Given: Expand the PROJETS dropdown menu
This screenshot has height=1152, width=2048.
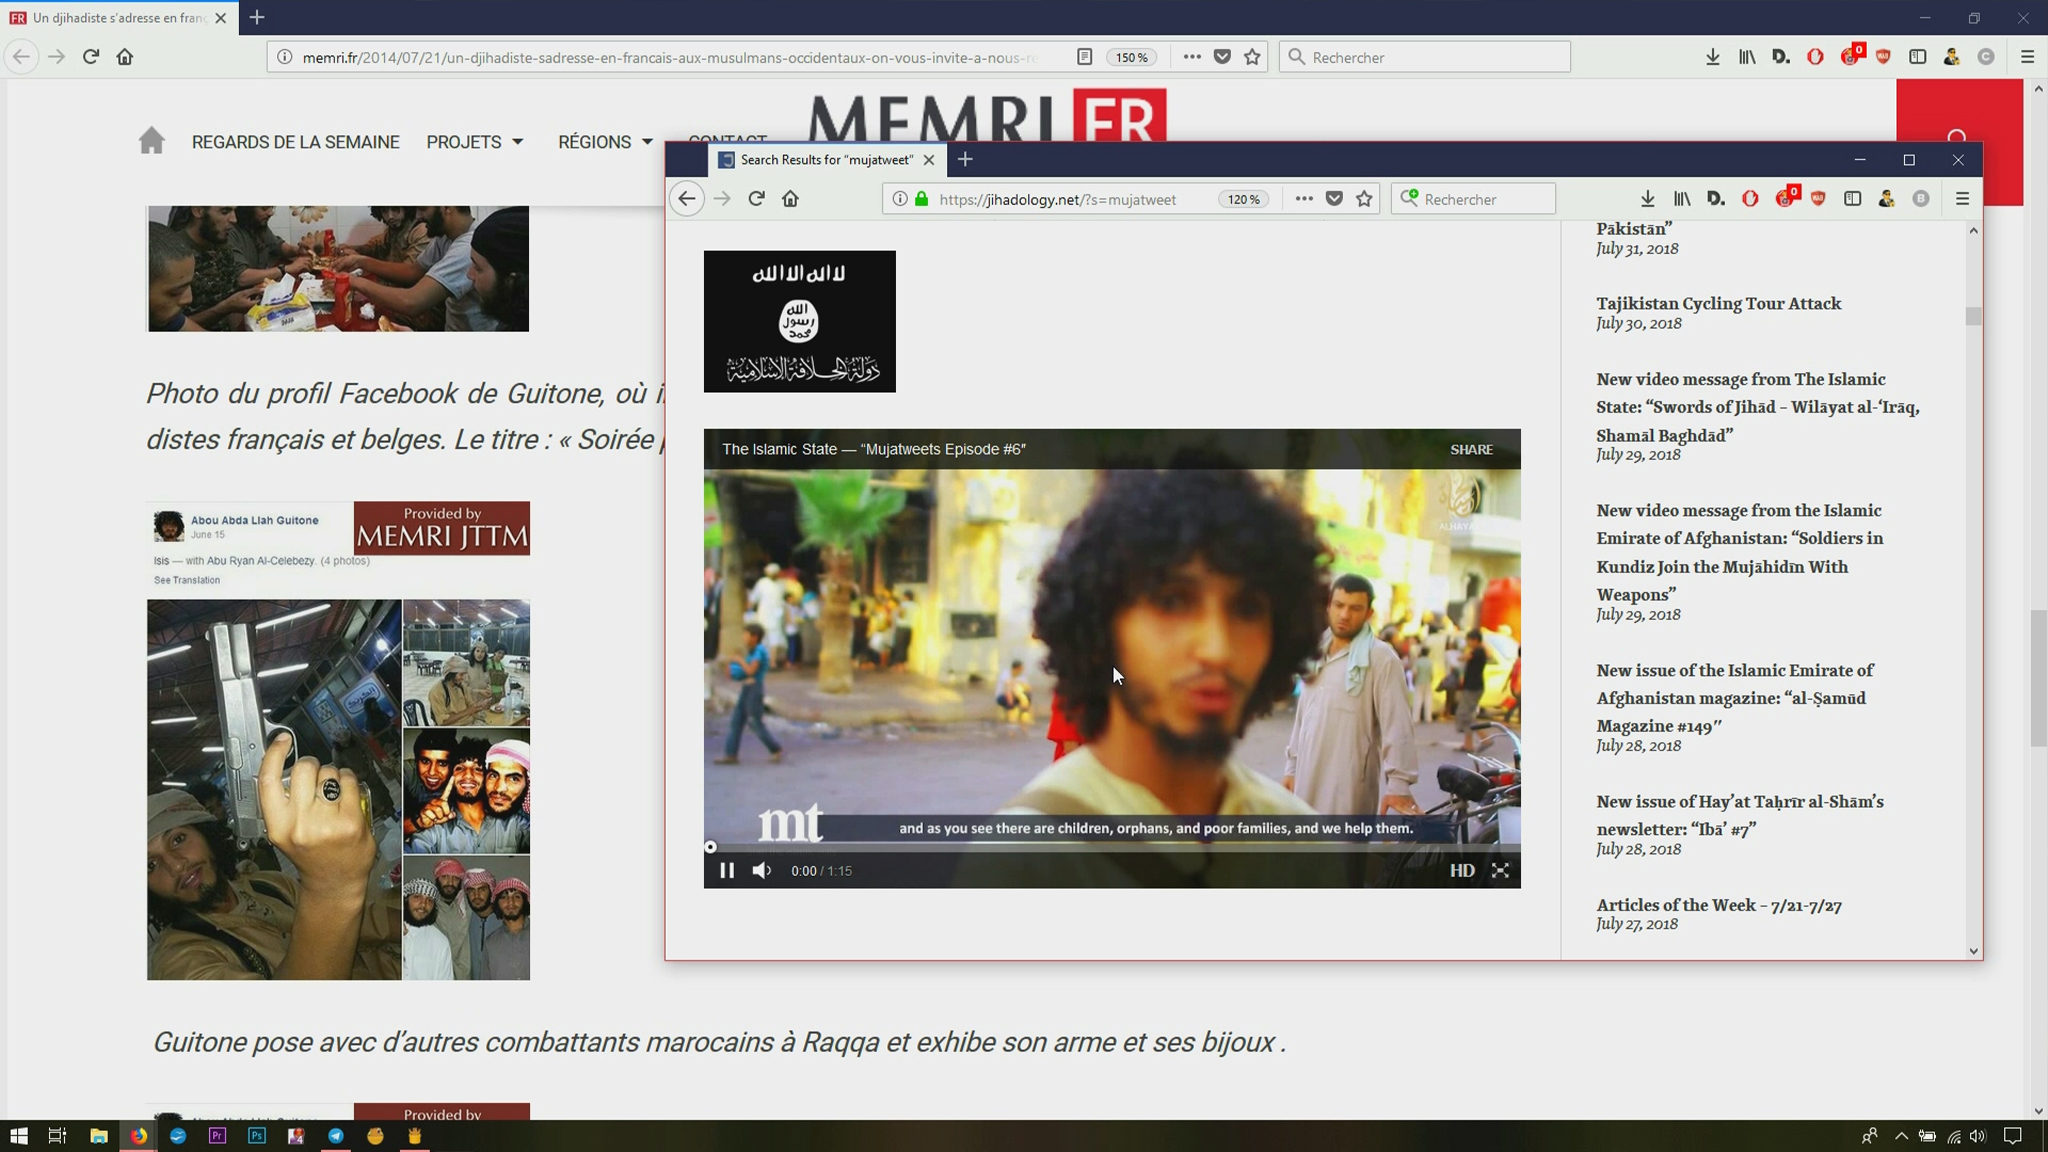Looking at the screenshot, I should (475, 142).
